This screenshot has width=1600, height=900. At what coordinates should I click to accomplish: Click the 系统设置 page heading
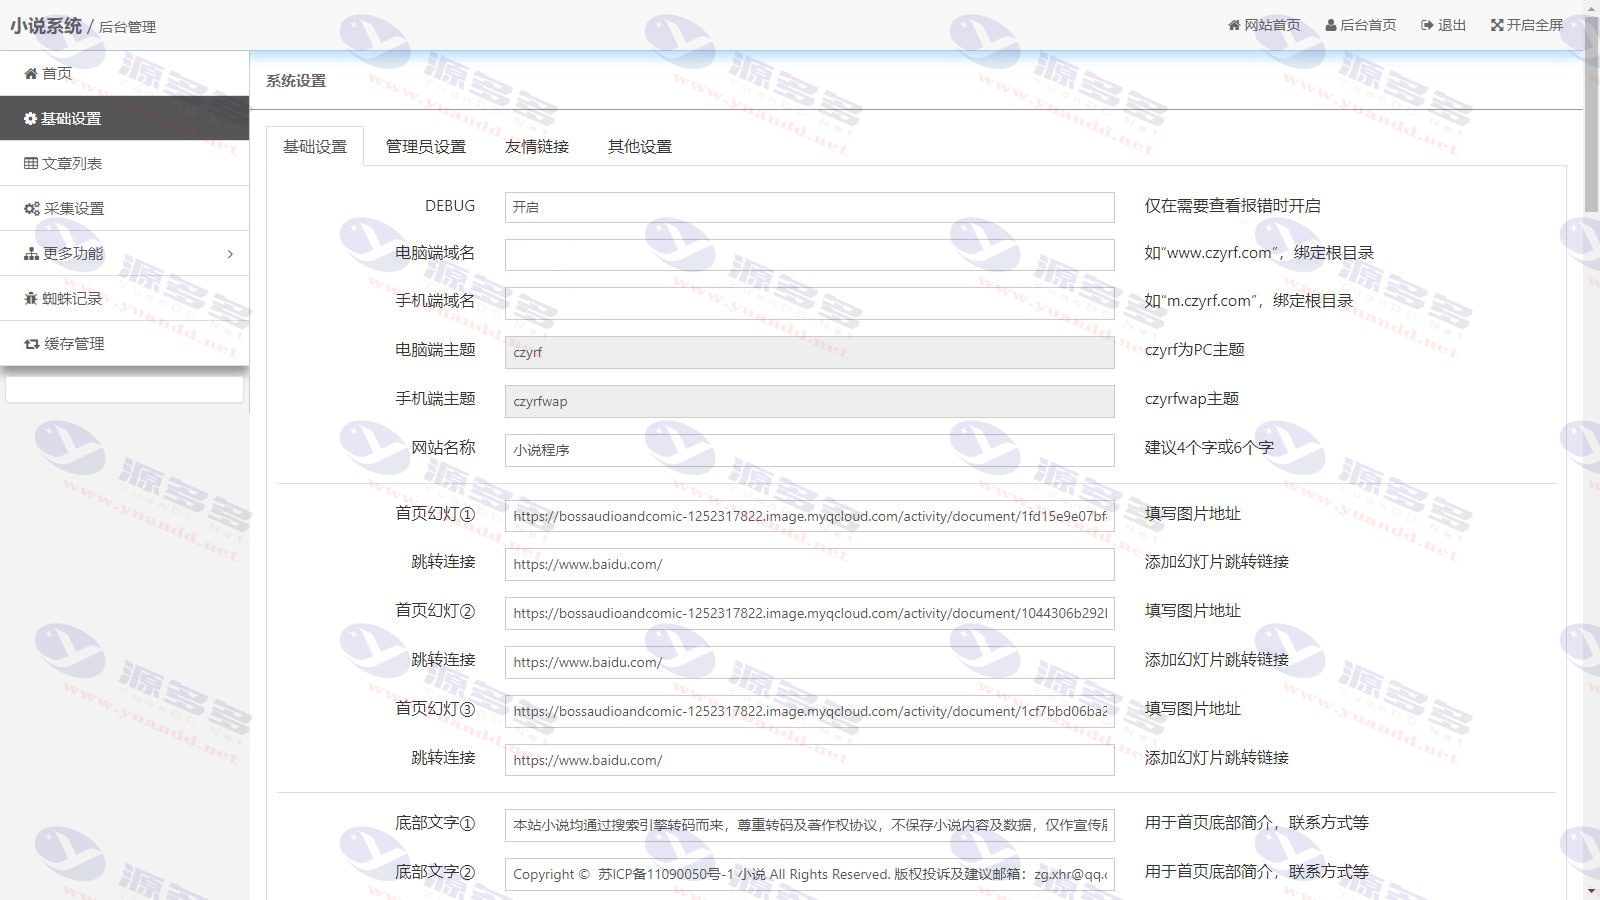point(296,81)
